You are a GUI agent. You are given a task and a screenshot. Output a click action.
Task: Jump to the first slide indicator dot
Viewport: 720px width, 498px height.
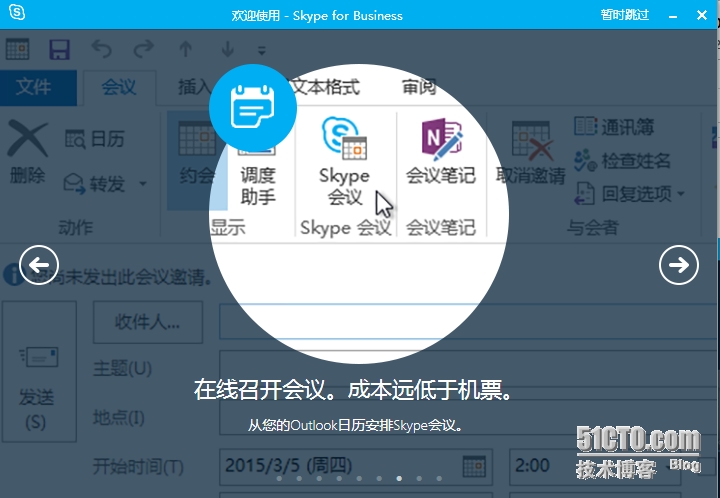[279, 478]
